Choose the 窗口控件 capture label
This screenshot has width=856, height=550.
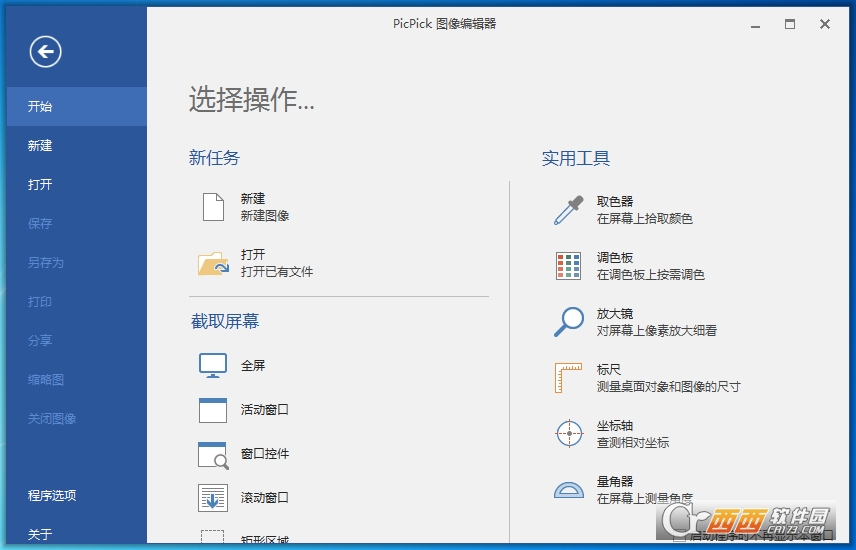coord(265,454)
